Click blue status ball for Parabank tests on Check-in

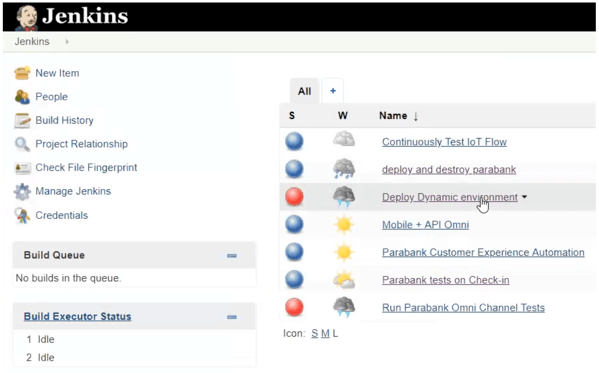pos(294,280)
